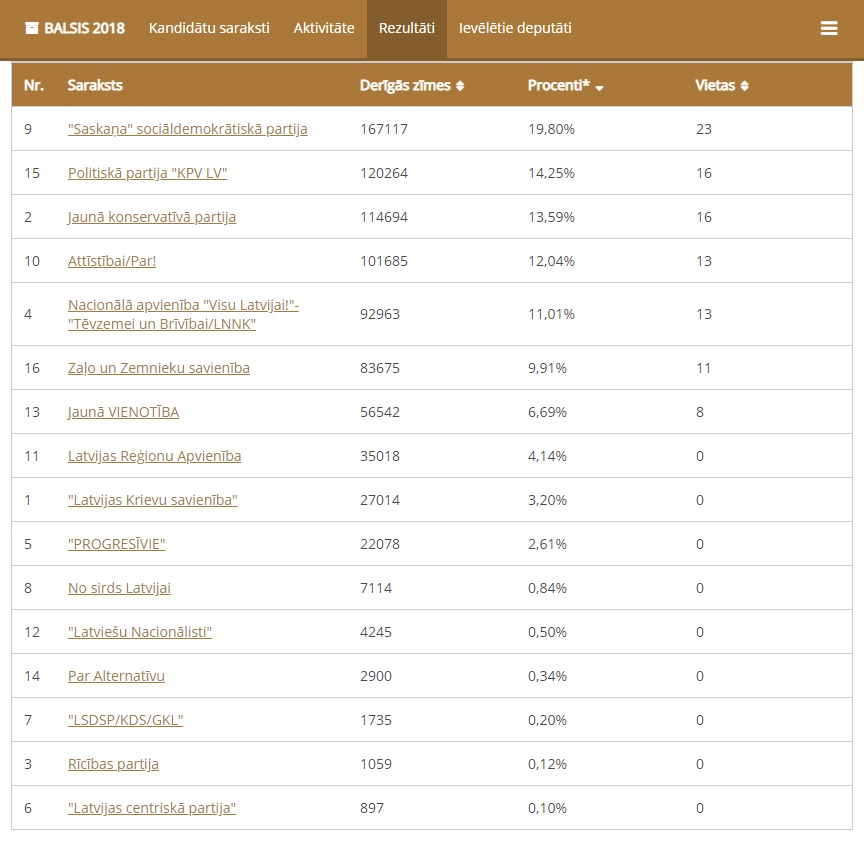The height and width of the screenshot is (841, 864).
Task: Click Jaunā konservatīvā partija link
Action: pyautogui.click(x=152, y=217)
